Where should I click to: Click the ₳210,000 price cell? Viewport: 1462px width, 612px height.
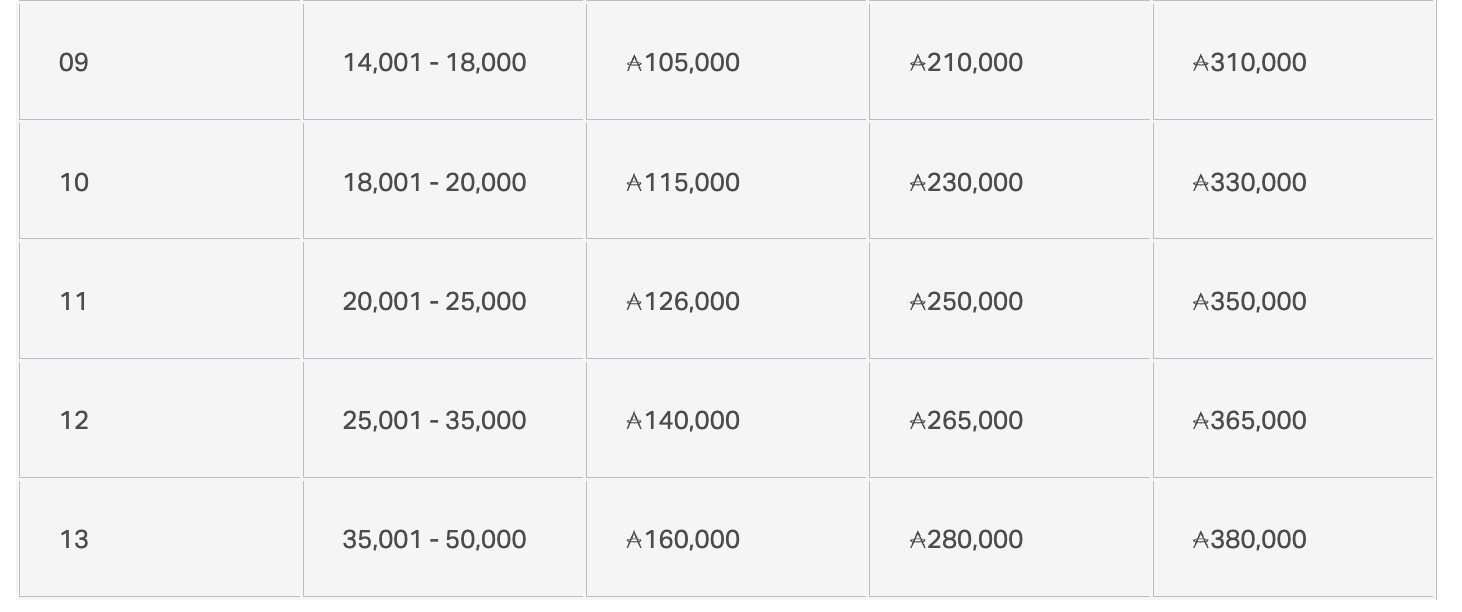coord(966,63)
